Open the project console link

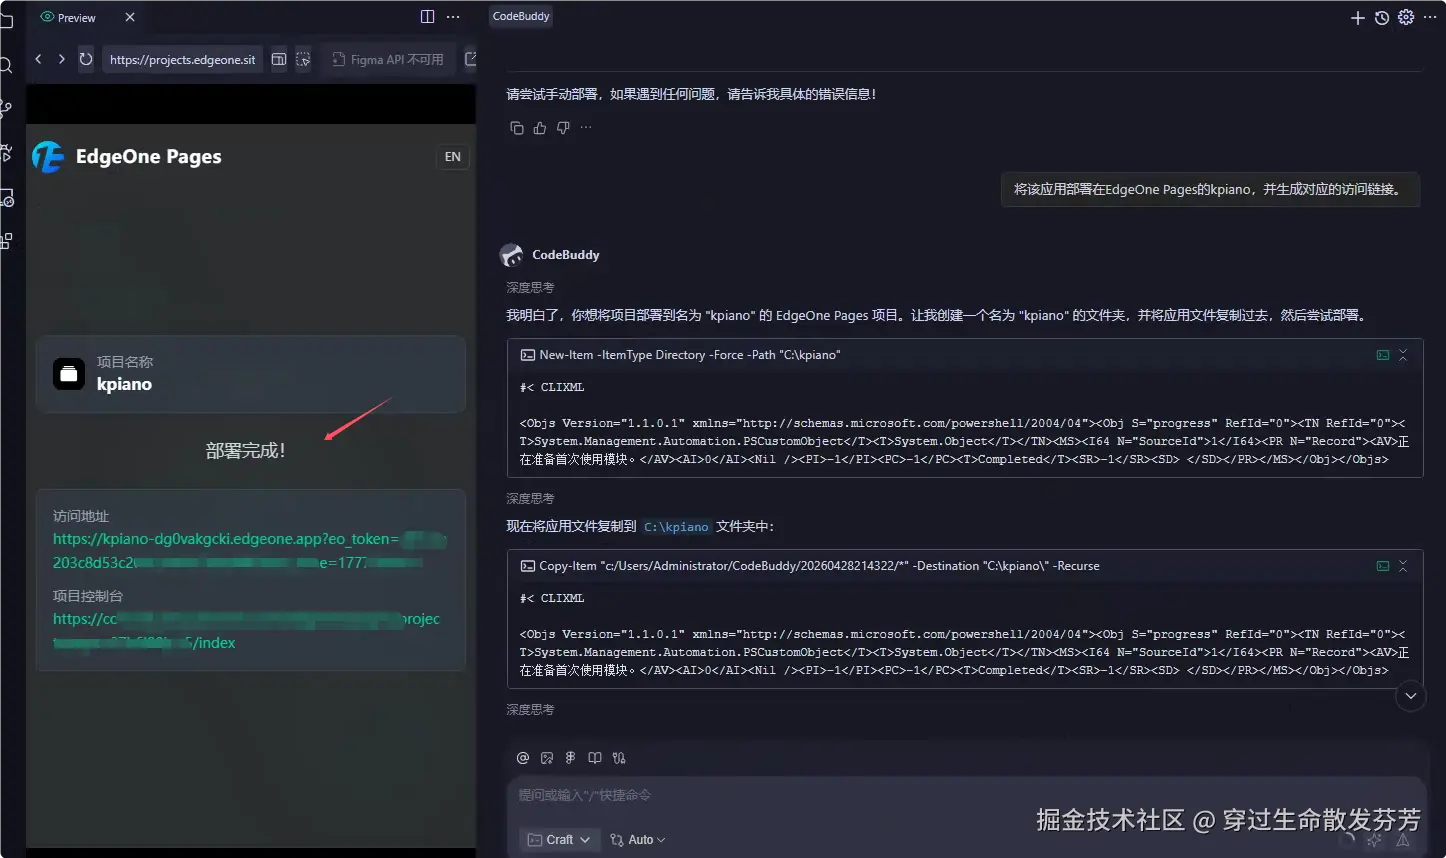pos(246,630)
